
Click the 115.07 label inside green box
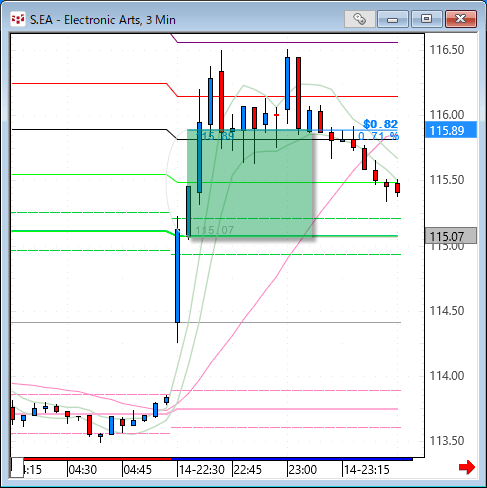[x=214, y=230]
